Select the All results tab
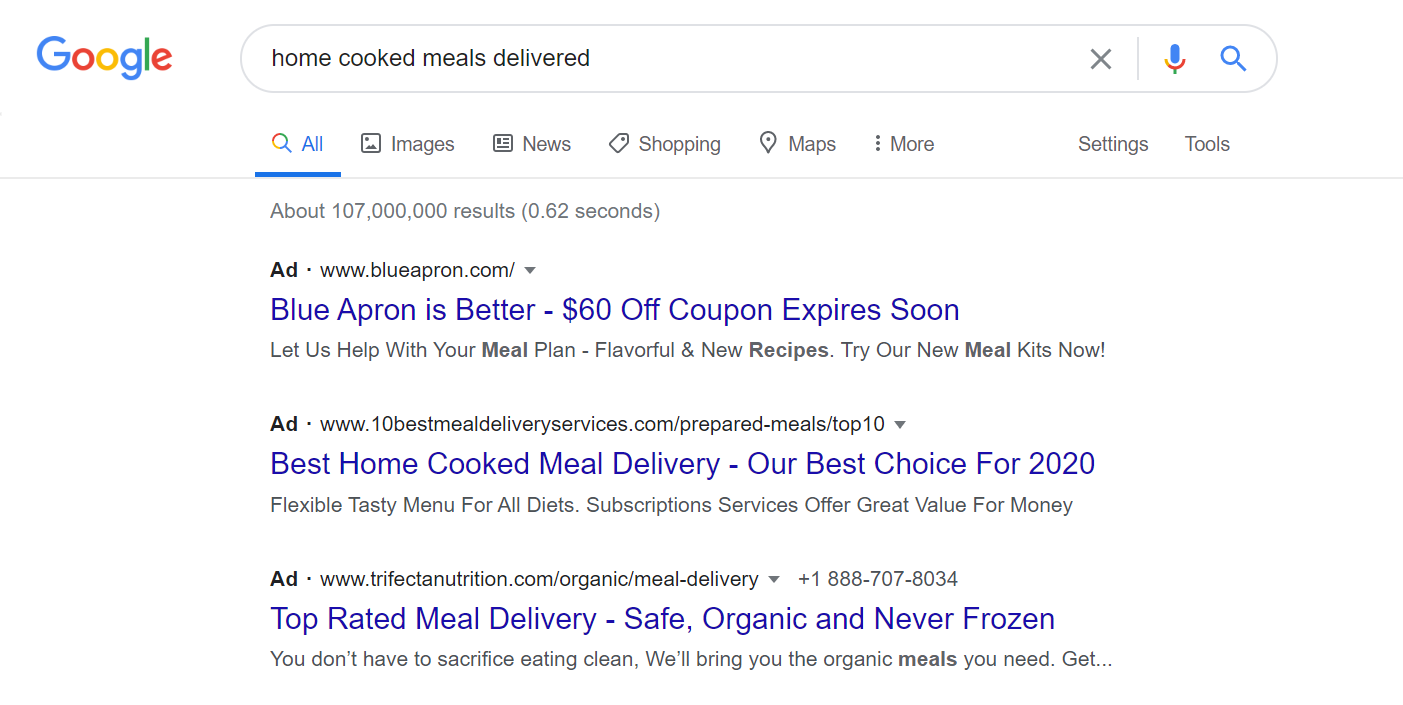 click(x=298, y=144)
